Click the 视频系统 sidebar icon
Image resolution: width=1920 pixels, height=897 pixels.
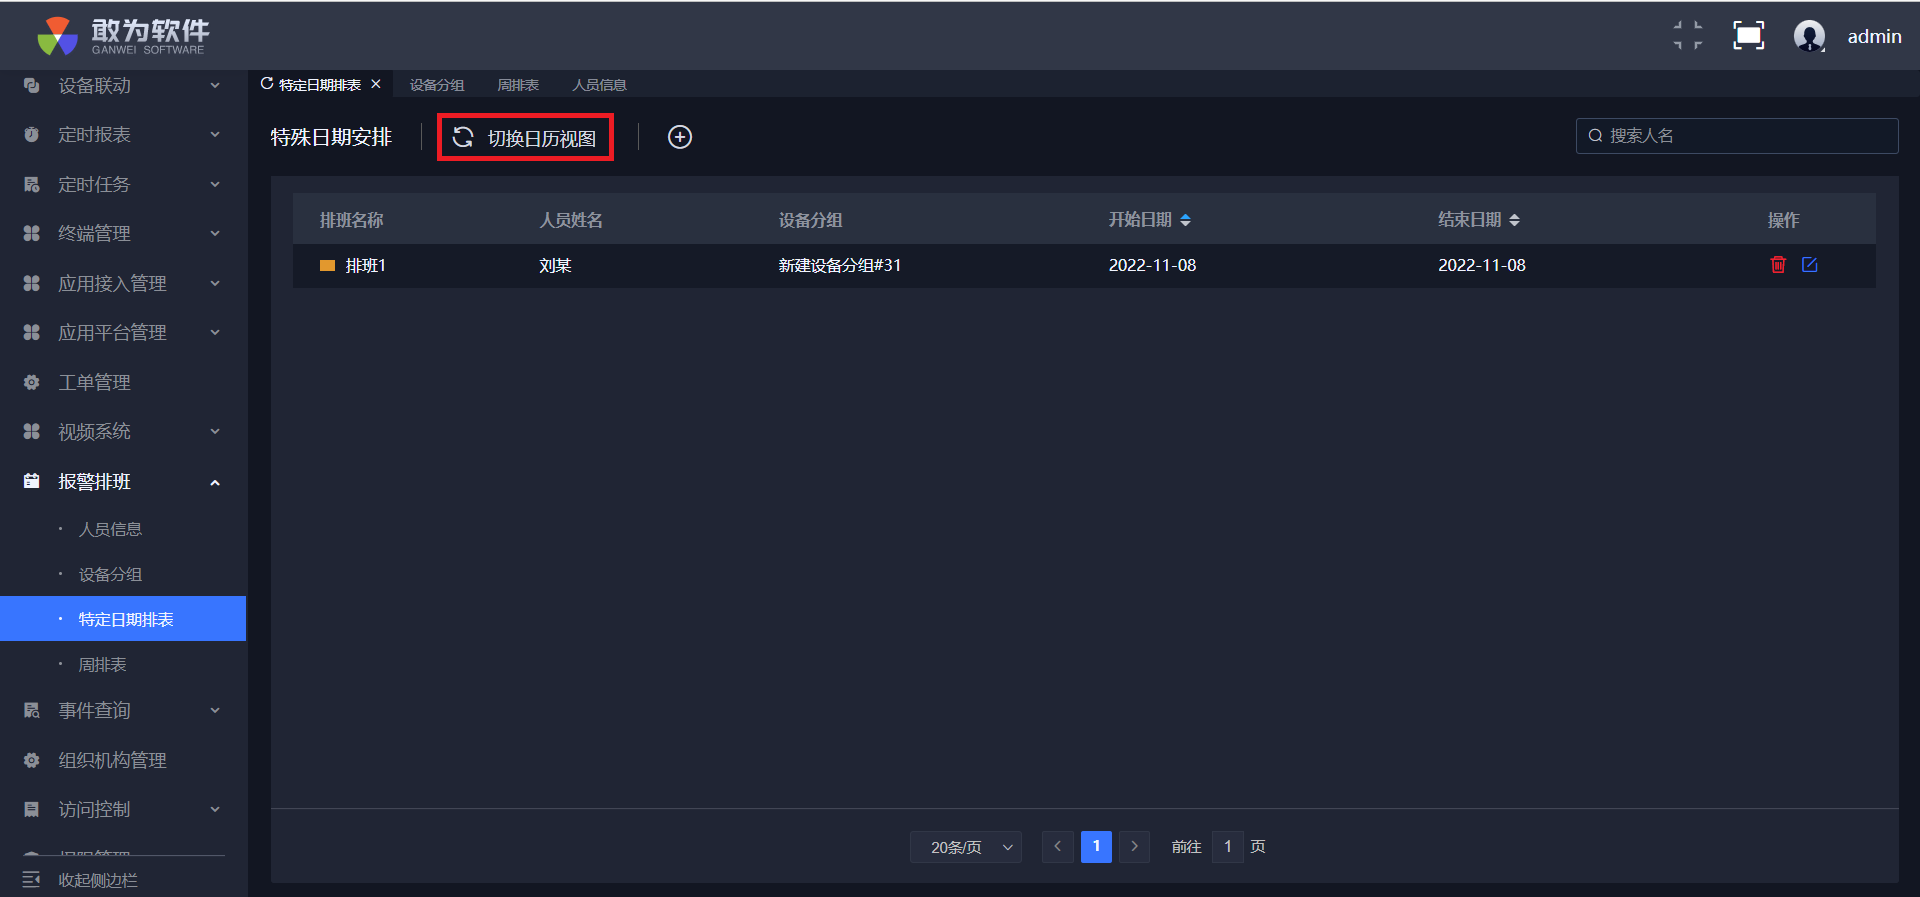pyautogui.click(x=32, y=432)
